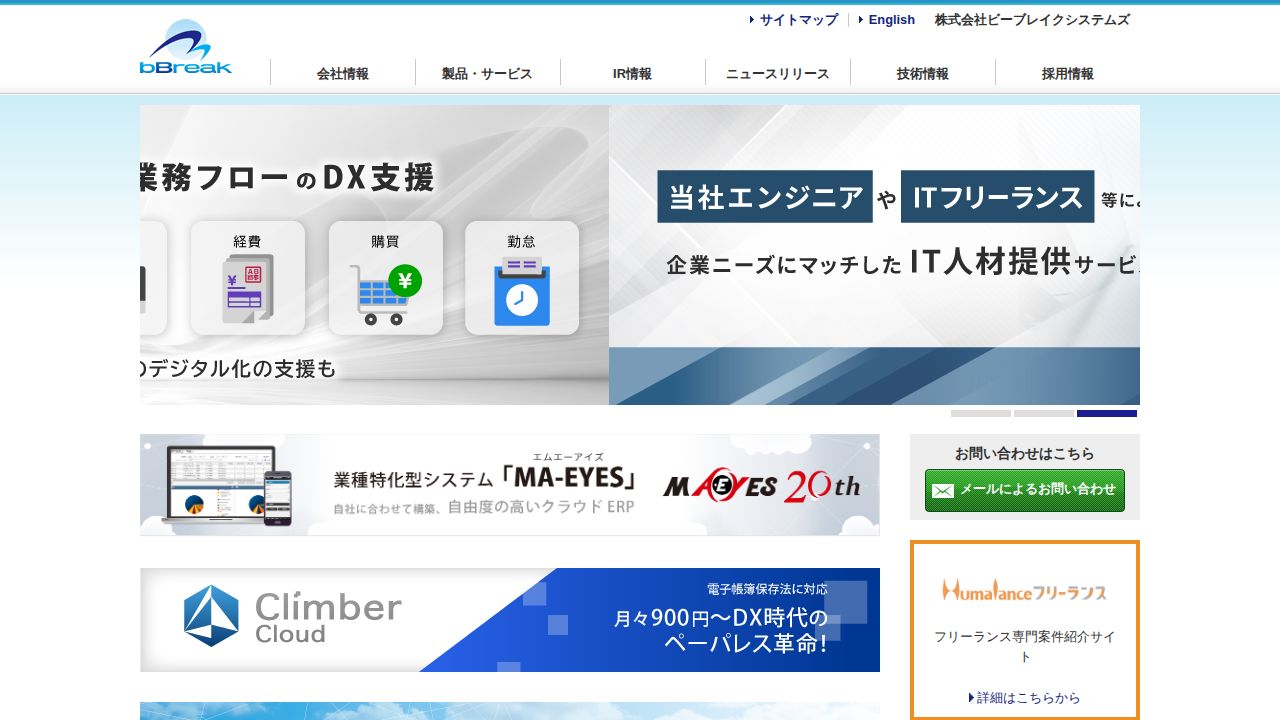The width and height of the screenshot is (1280, 720).
Task: Open the MA-EYES cloud ERP banner
Action: tap(510, 485)
